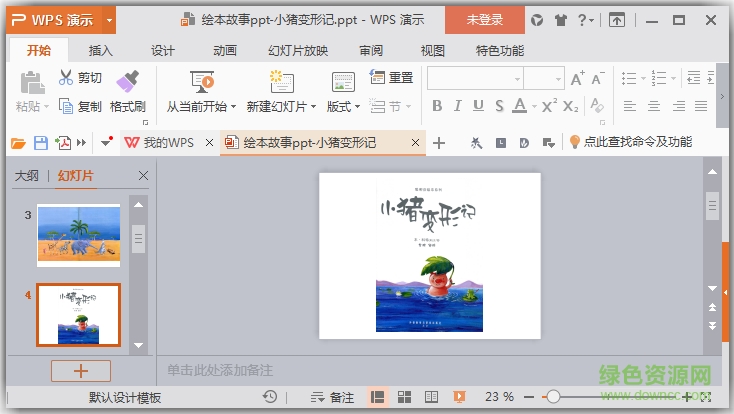Increase font size with A+ icon

[577, 78]
